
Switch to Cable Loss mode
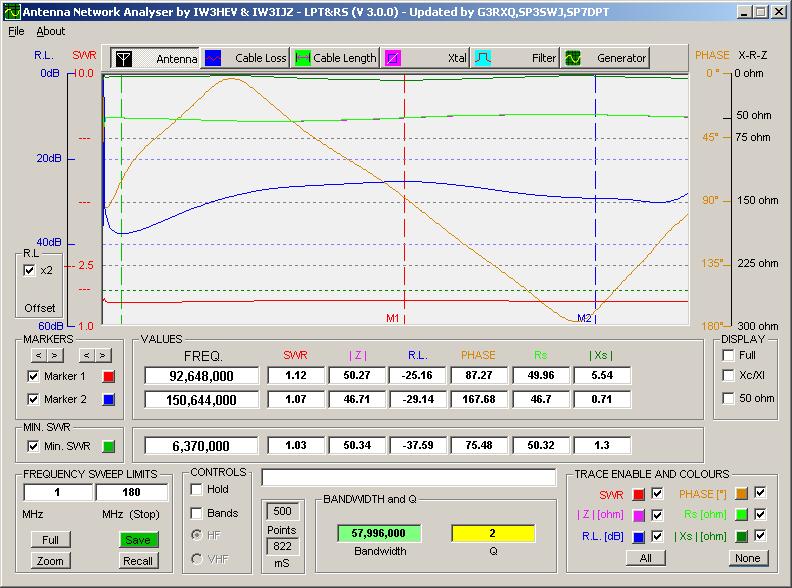pos(214,58)
